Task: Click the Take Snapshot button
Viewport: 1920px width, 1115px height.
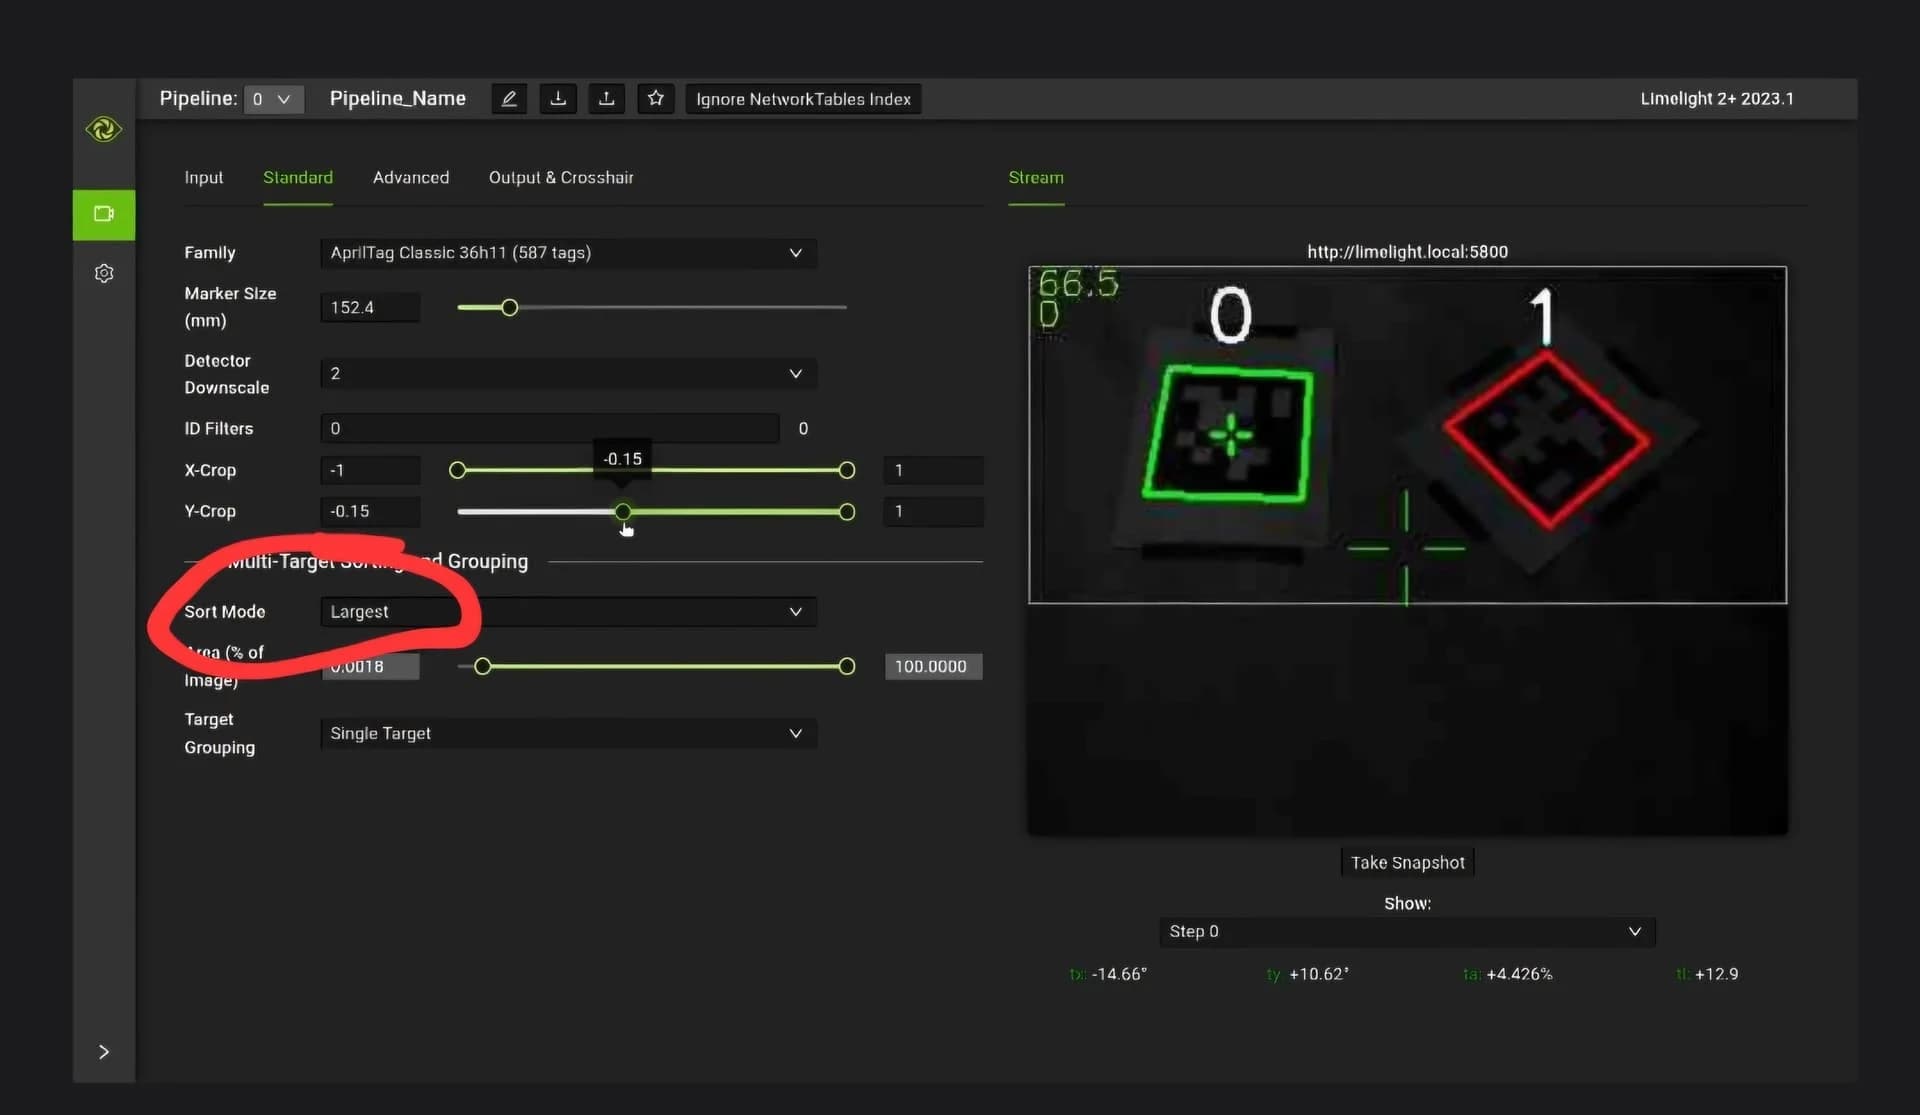Action: (x=1407, y=862)
